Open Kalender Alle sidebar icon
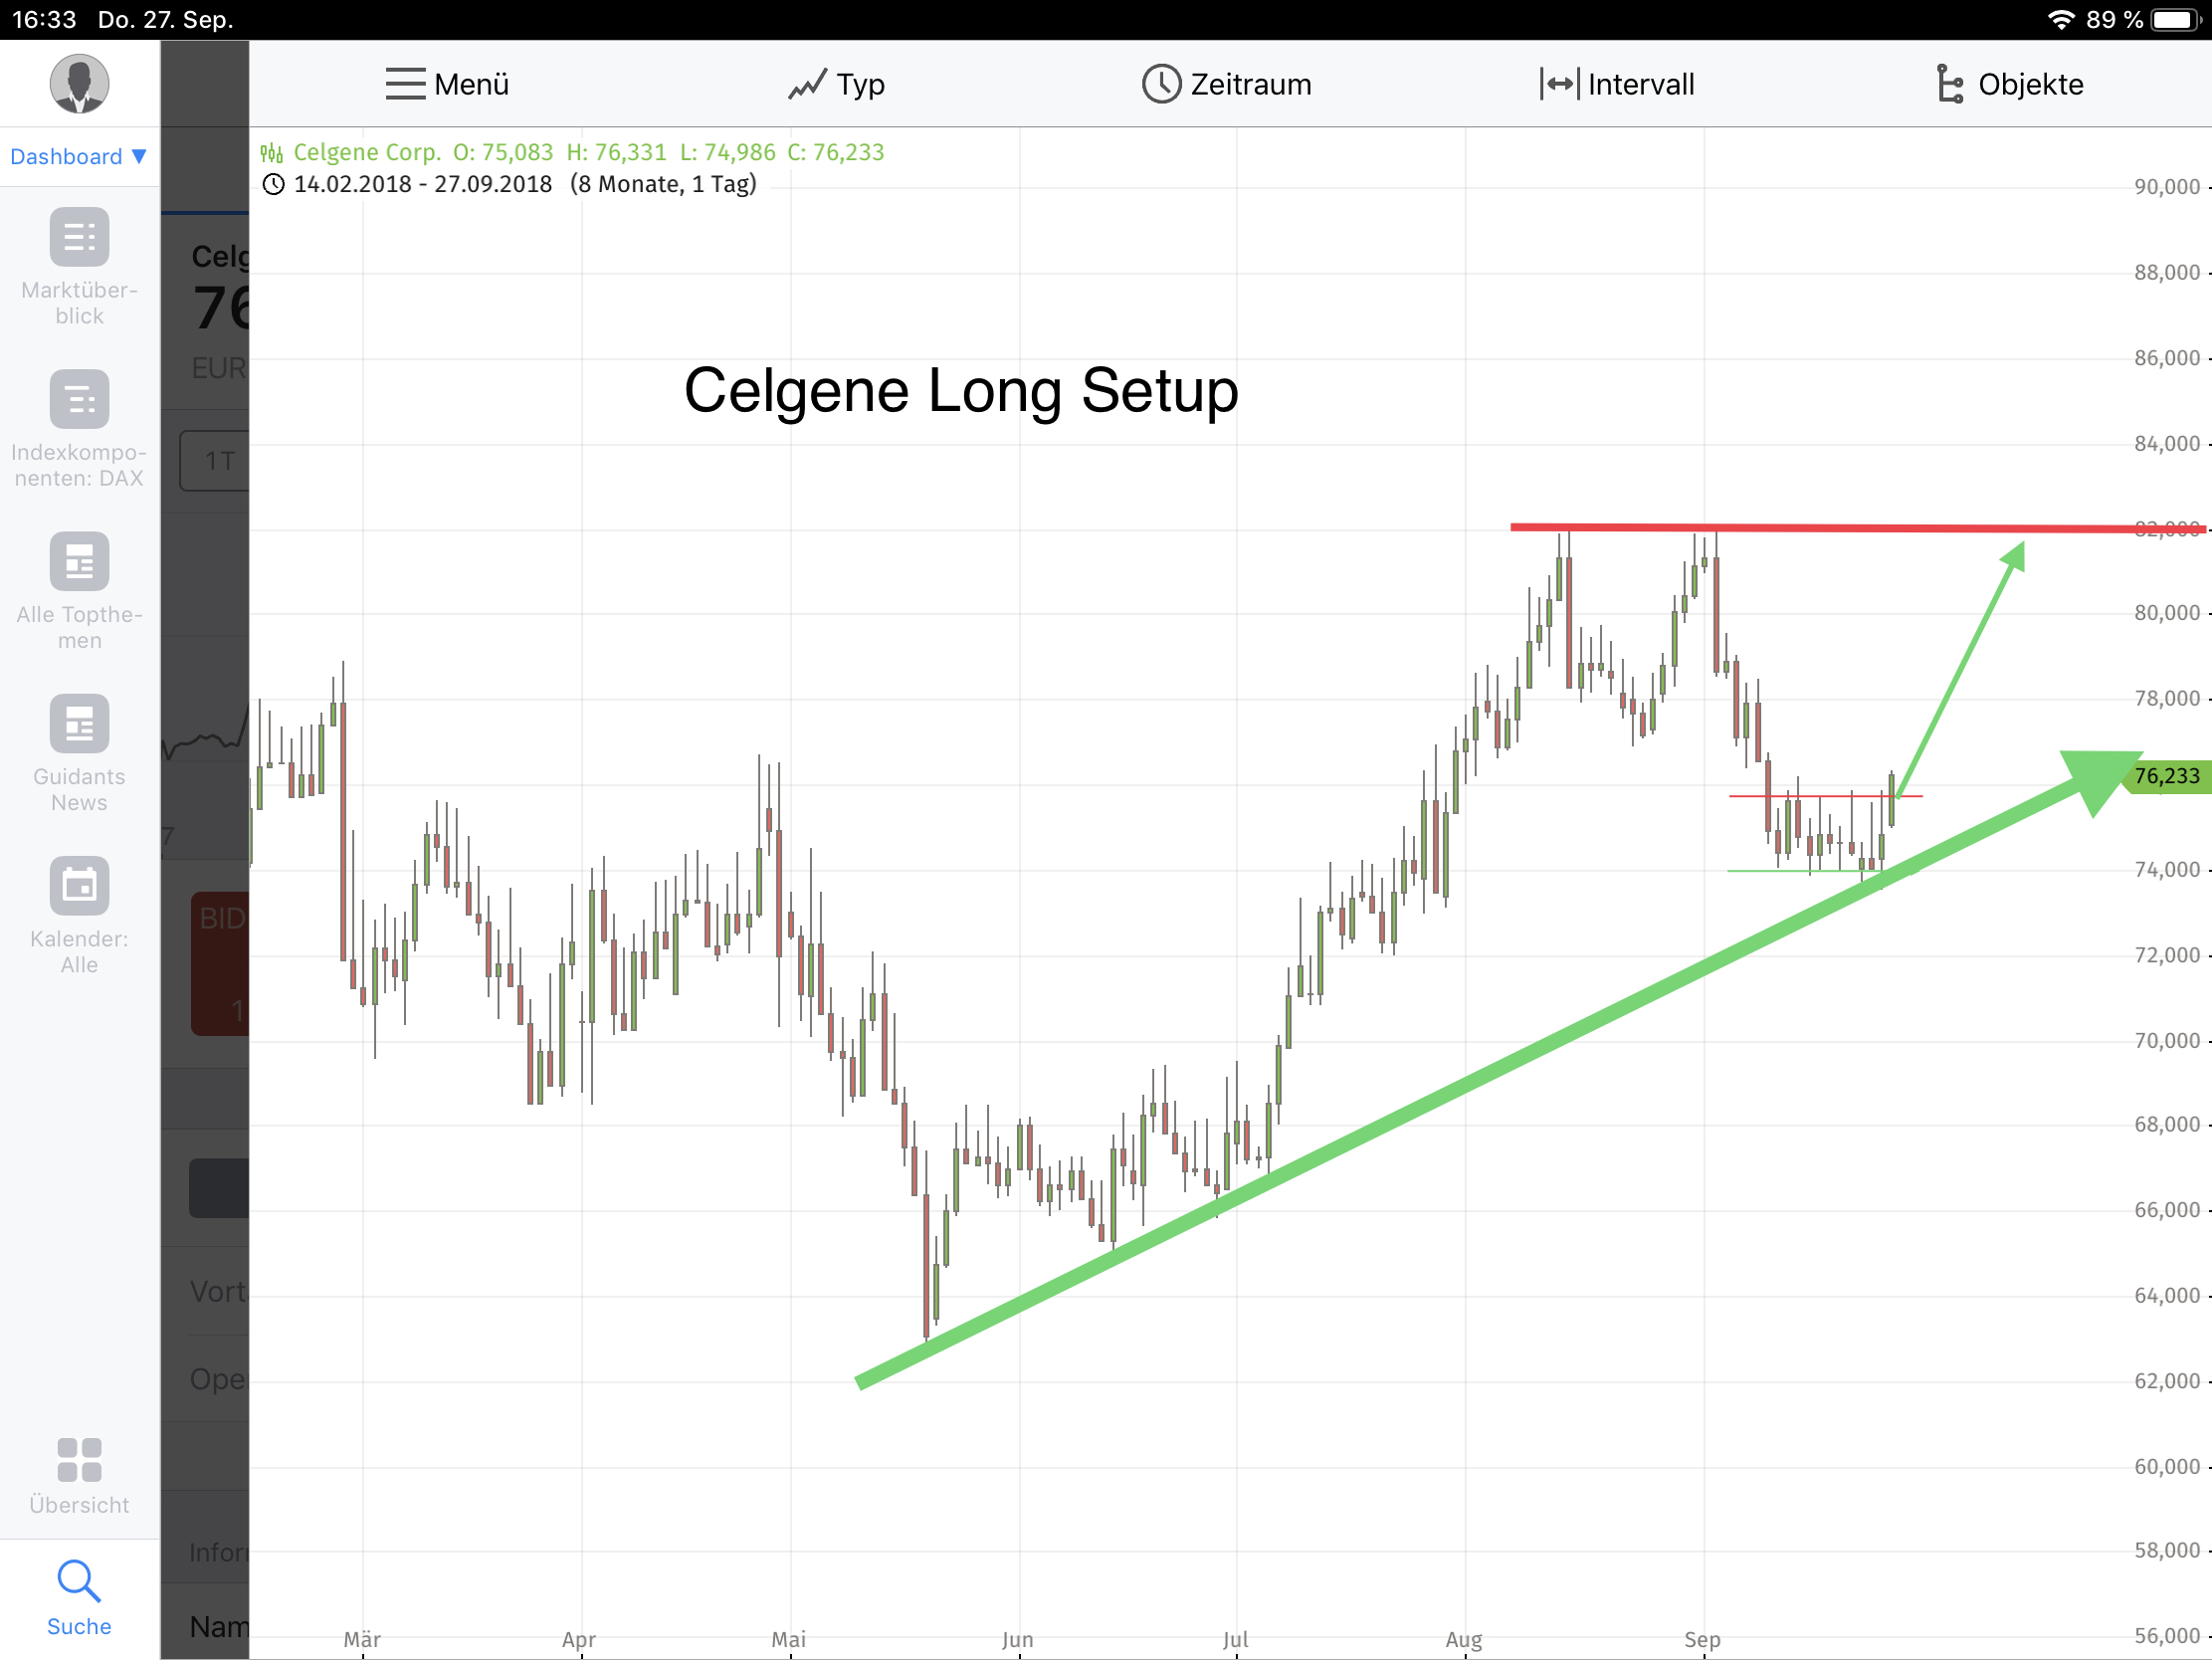Image resolution: width=2212 pixels, height=1660 pixels. click(79, 886)
